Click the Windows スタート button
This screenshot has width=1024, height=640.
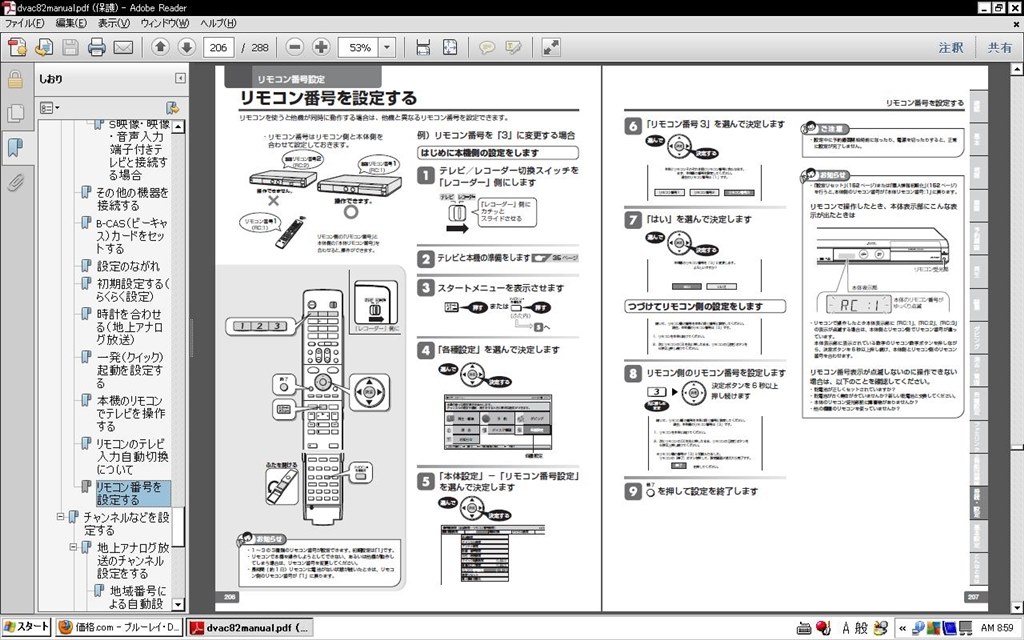pos(26,627)
